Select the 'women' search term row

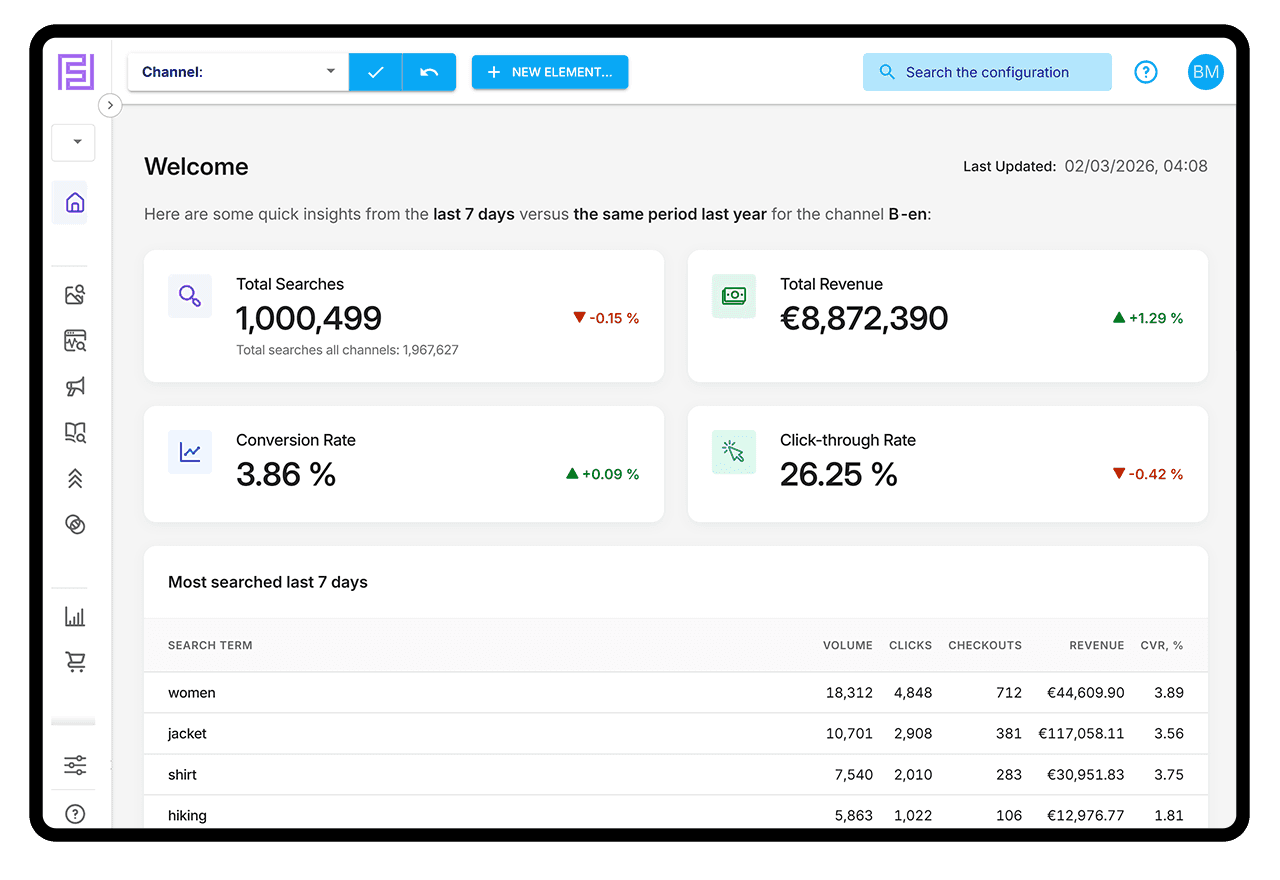(x=676, y=692)
